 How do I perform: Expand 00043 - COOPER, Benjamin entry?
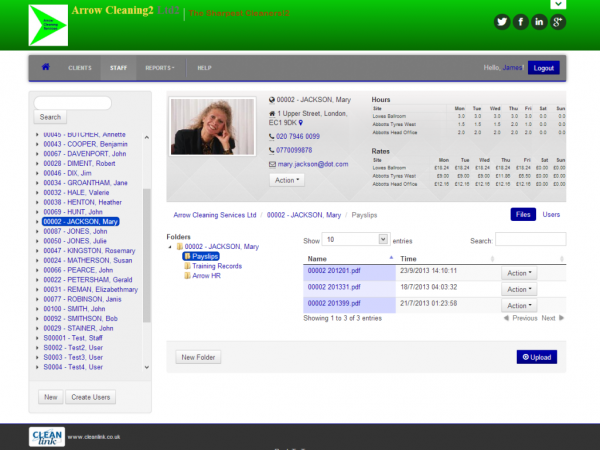(37, 144)
